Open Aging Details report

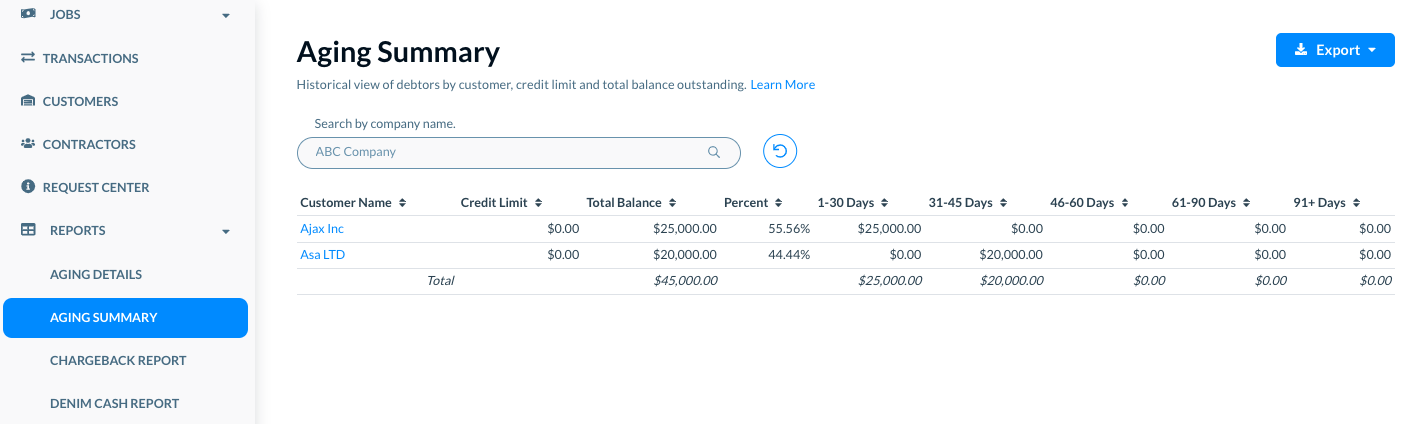click(x=96, y=274)
